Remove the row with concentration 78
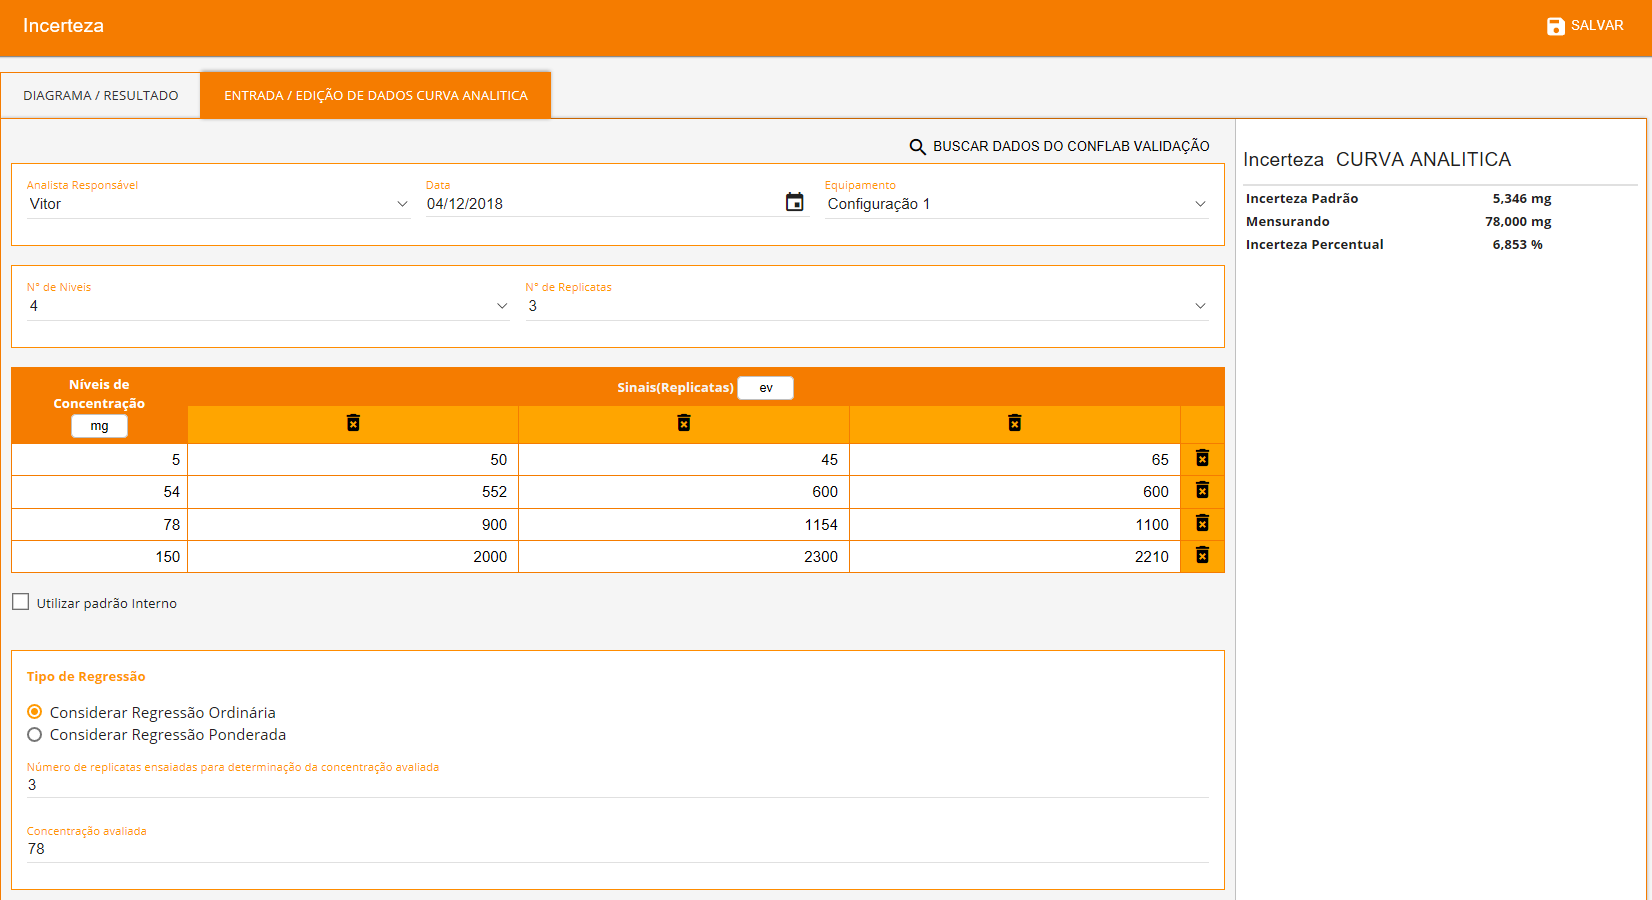The width and height of the screenshot is (1652, 900). 1202,523
